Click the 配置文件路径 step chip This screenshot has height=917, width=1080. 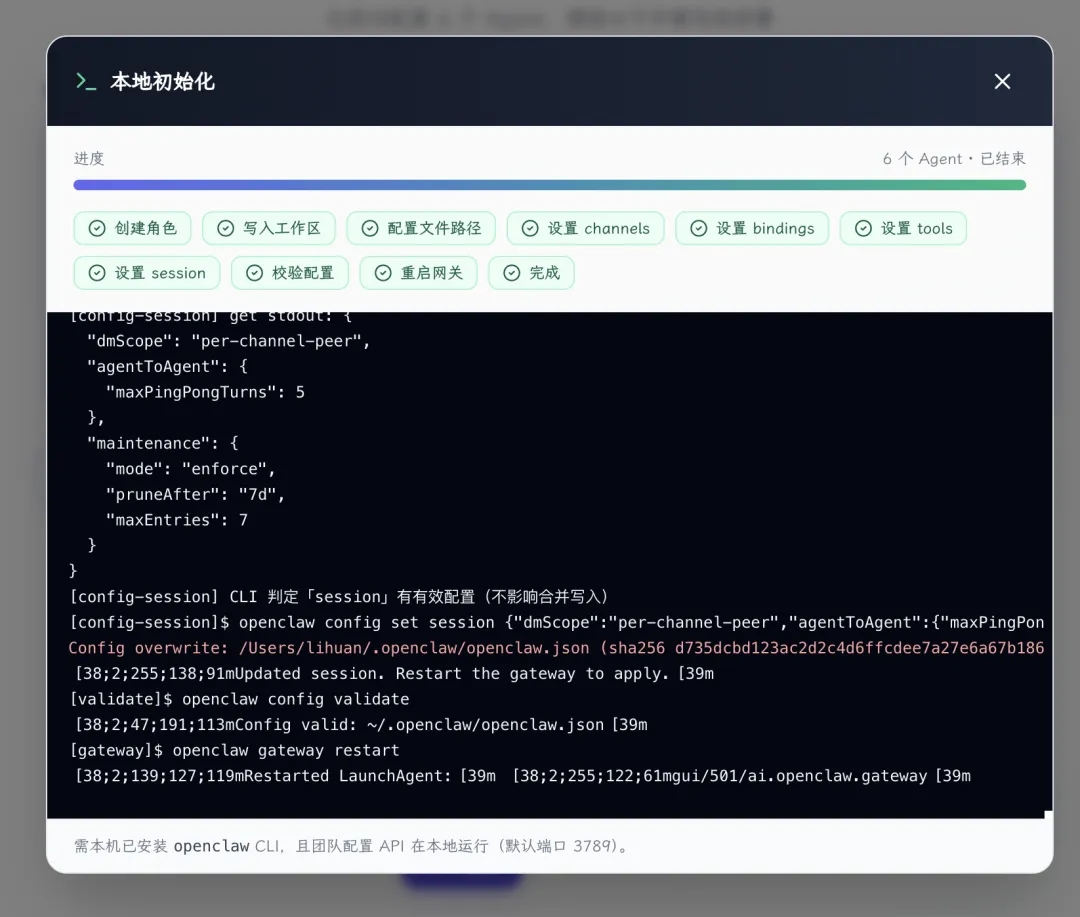(x=421, y=228)
